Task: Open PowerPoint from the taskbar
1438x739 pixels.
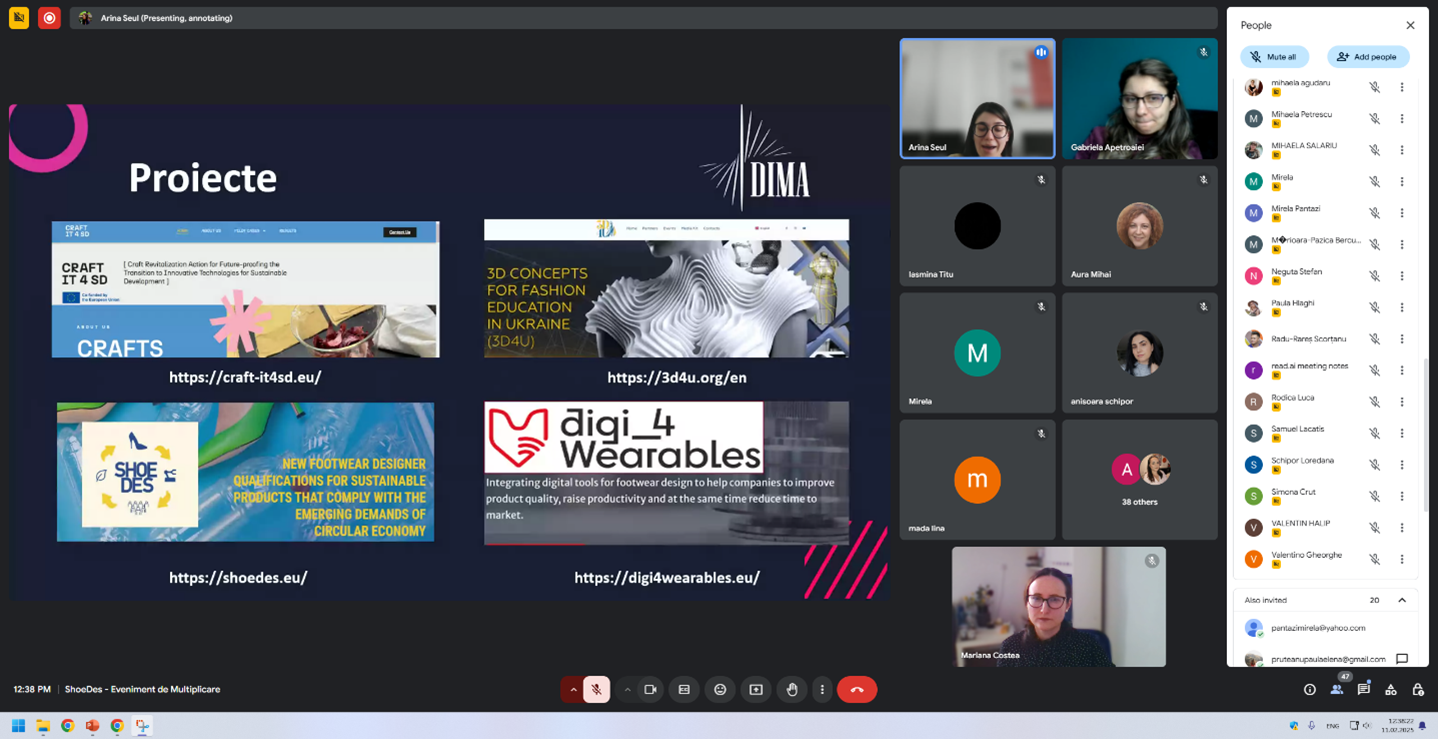Action: pyautogui.click(x=92, y=726)
